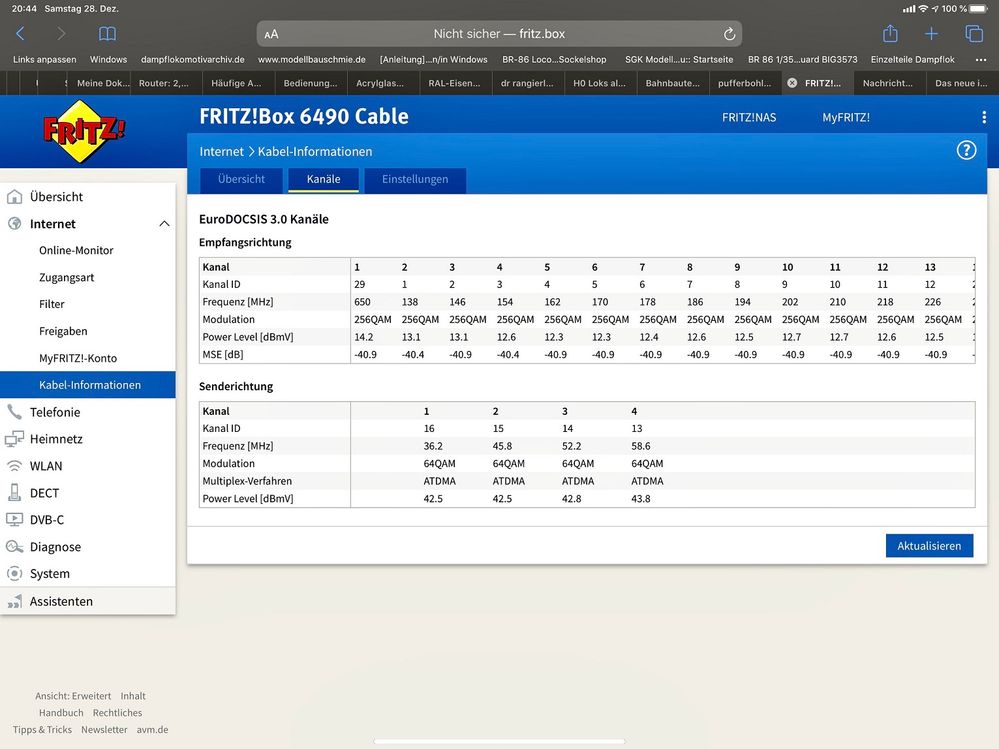999x749 pixels.
Task: Open Filter menu entry
Action: click(52, 304)
